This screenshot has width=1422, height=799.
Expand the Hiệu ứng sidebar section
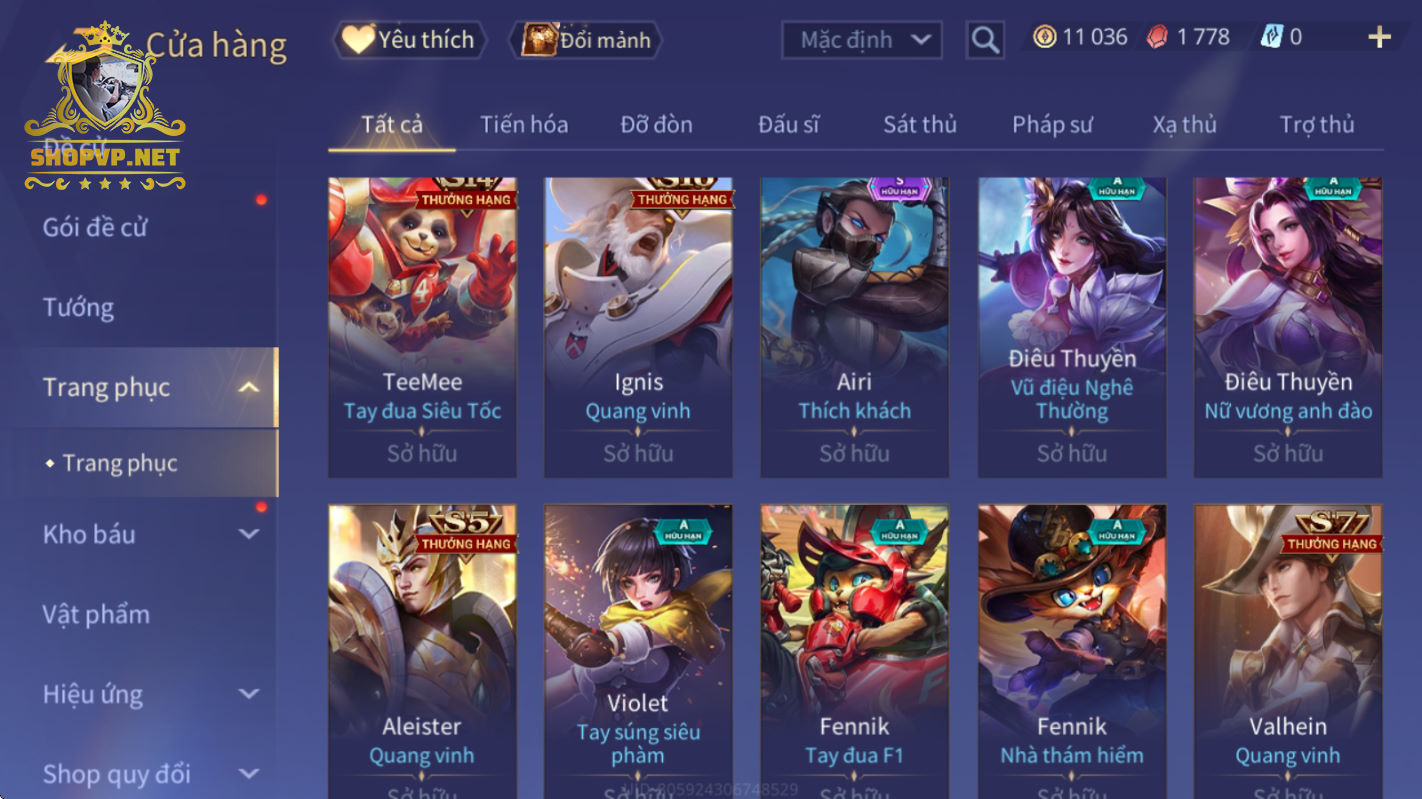pos(249,694)
